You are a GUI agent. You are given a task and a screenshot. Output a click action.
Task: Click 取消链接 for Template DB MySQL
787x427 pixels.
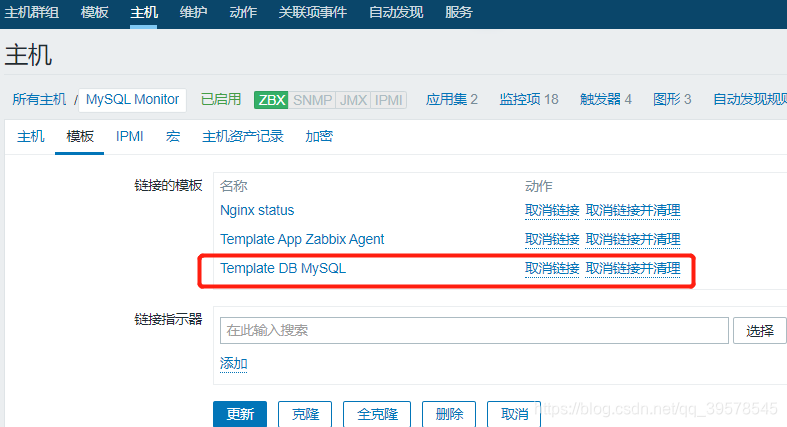tap(552, 269)
